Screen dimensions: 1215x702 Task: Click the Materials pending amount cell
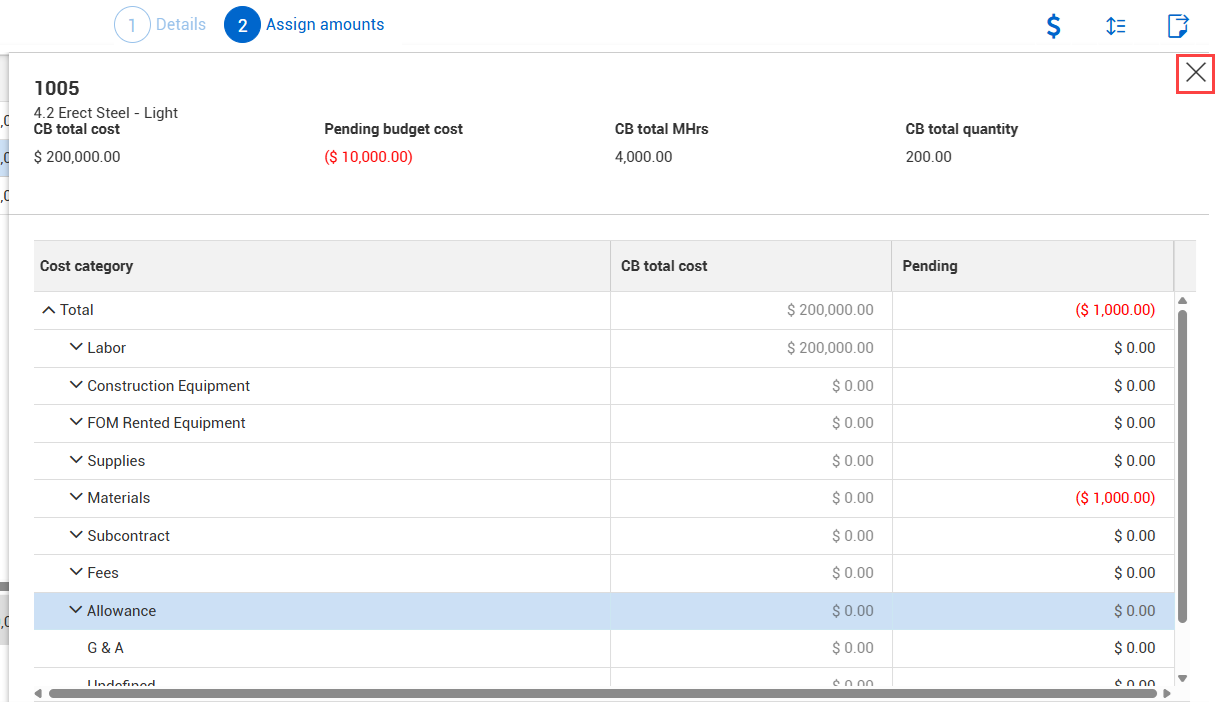(1031, 498)
